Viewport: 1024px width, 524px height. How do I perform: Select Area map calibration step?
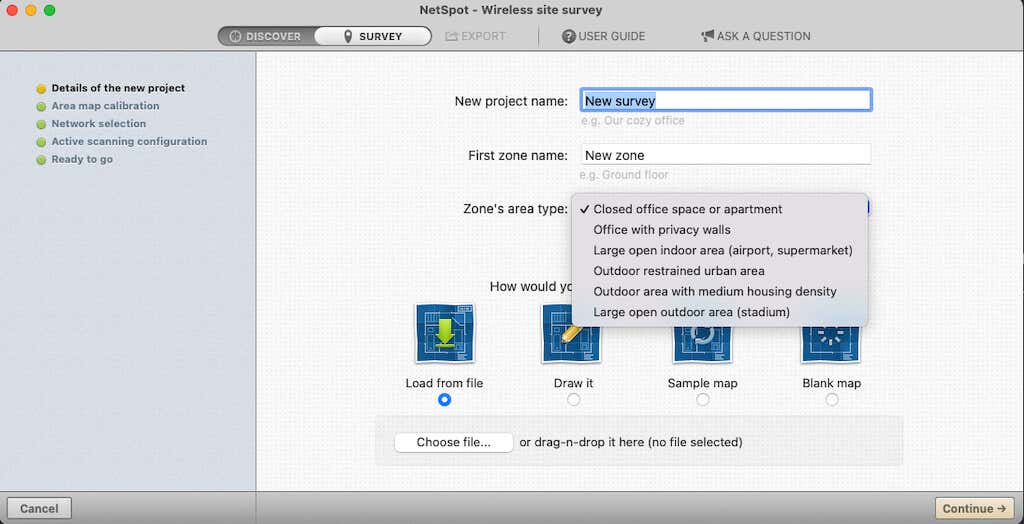tap(105, 106)
